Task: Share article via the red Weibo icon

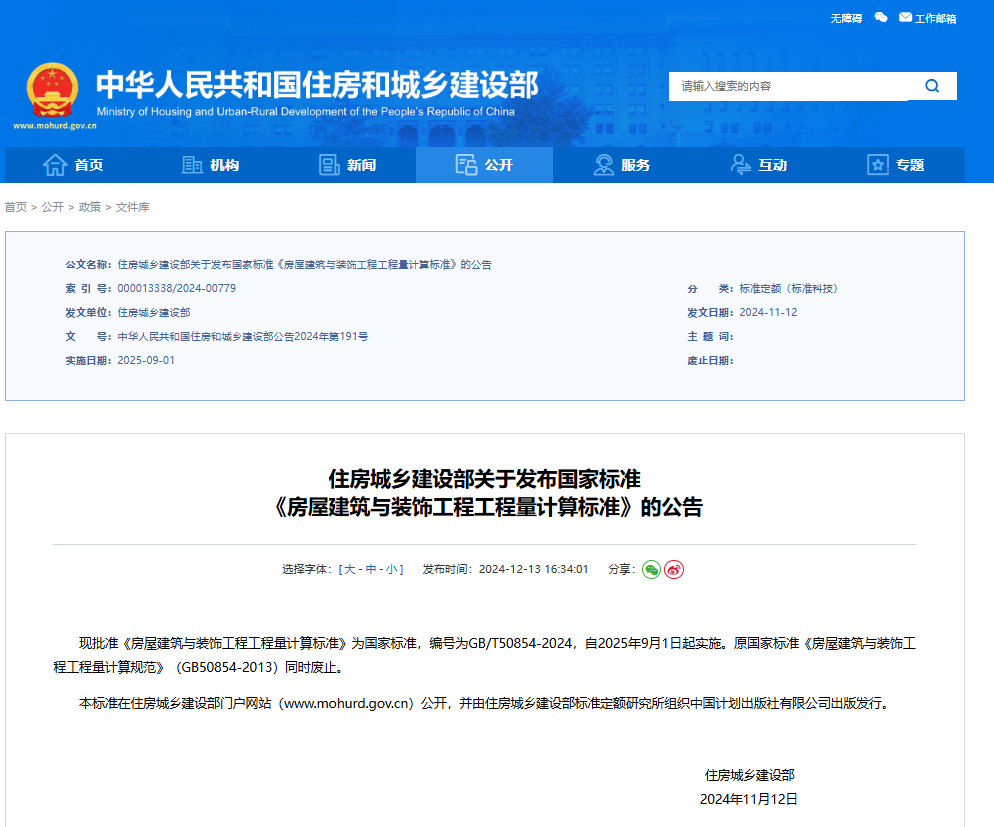Action: [x=673, y=568]
